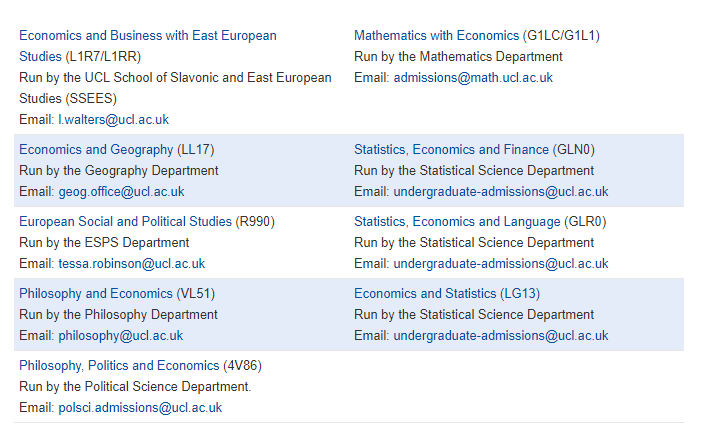Select the '(LL17)' course code text
This screenshot has height=436, width=701.
point(196,150)
